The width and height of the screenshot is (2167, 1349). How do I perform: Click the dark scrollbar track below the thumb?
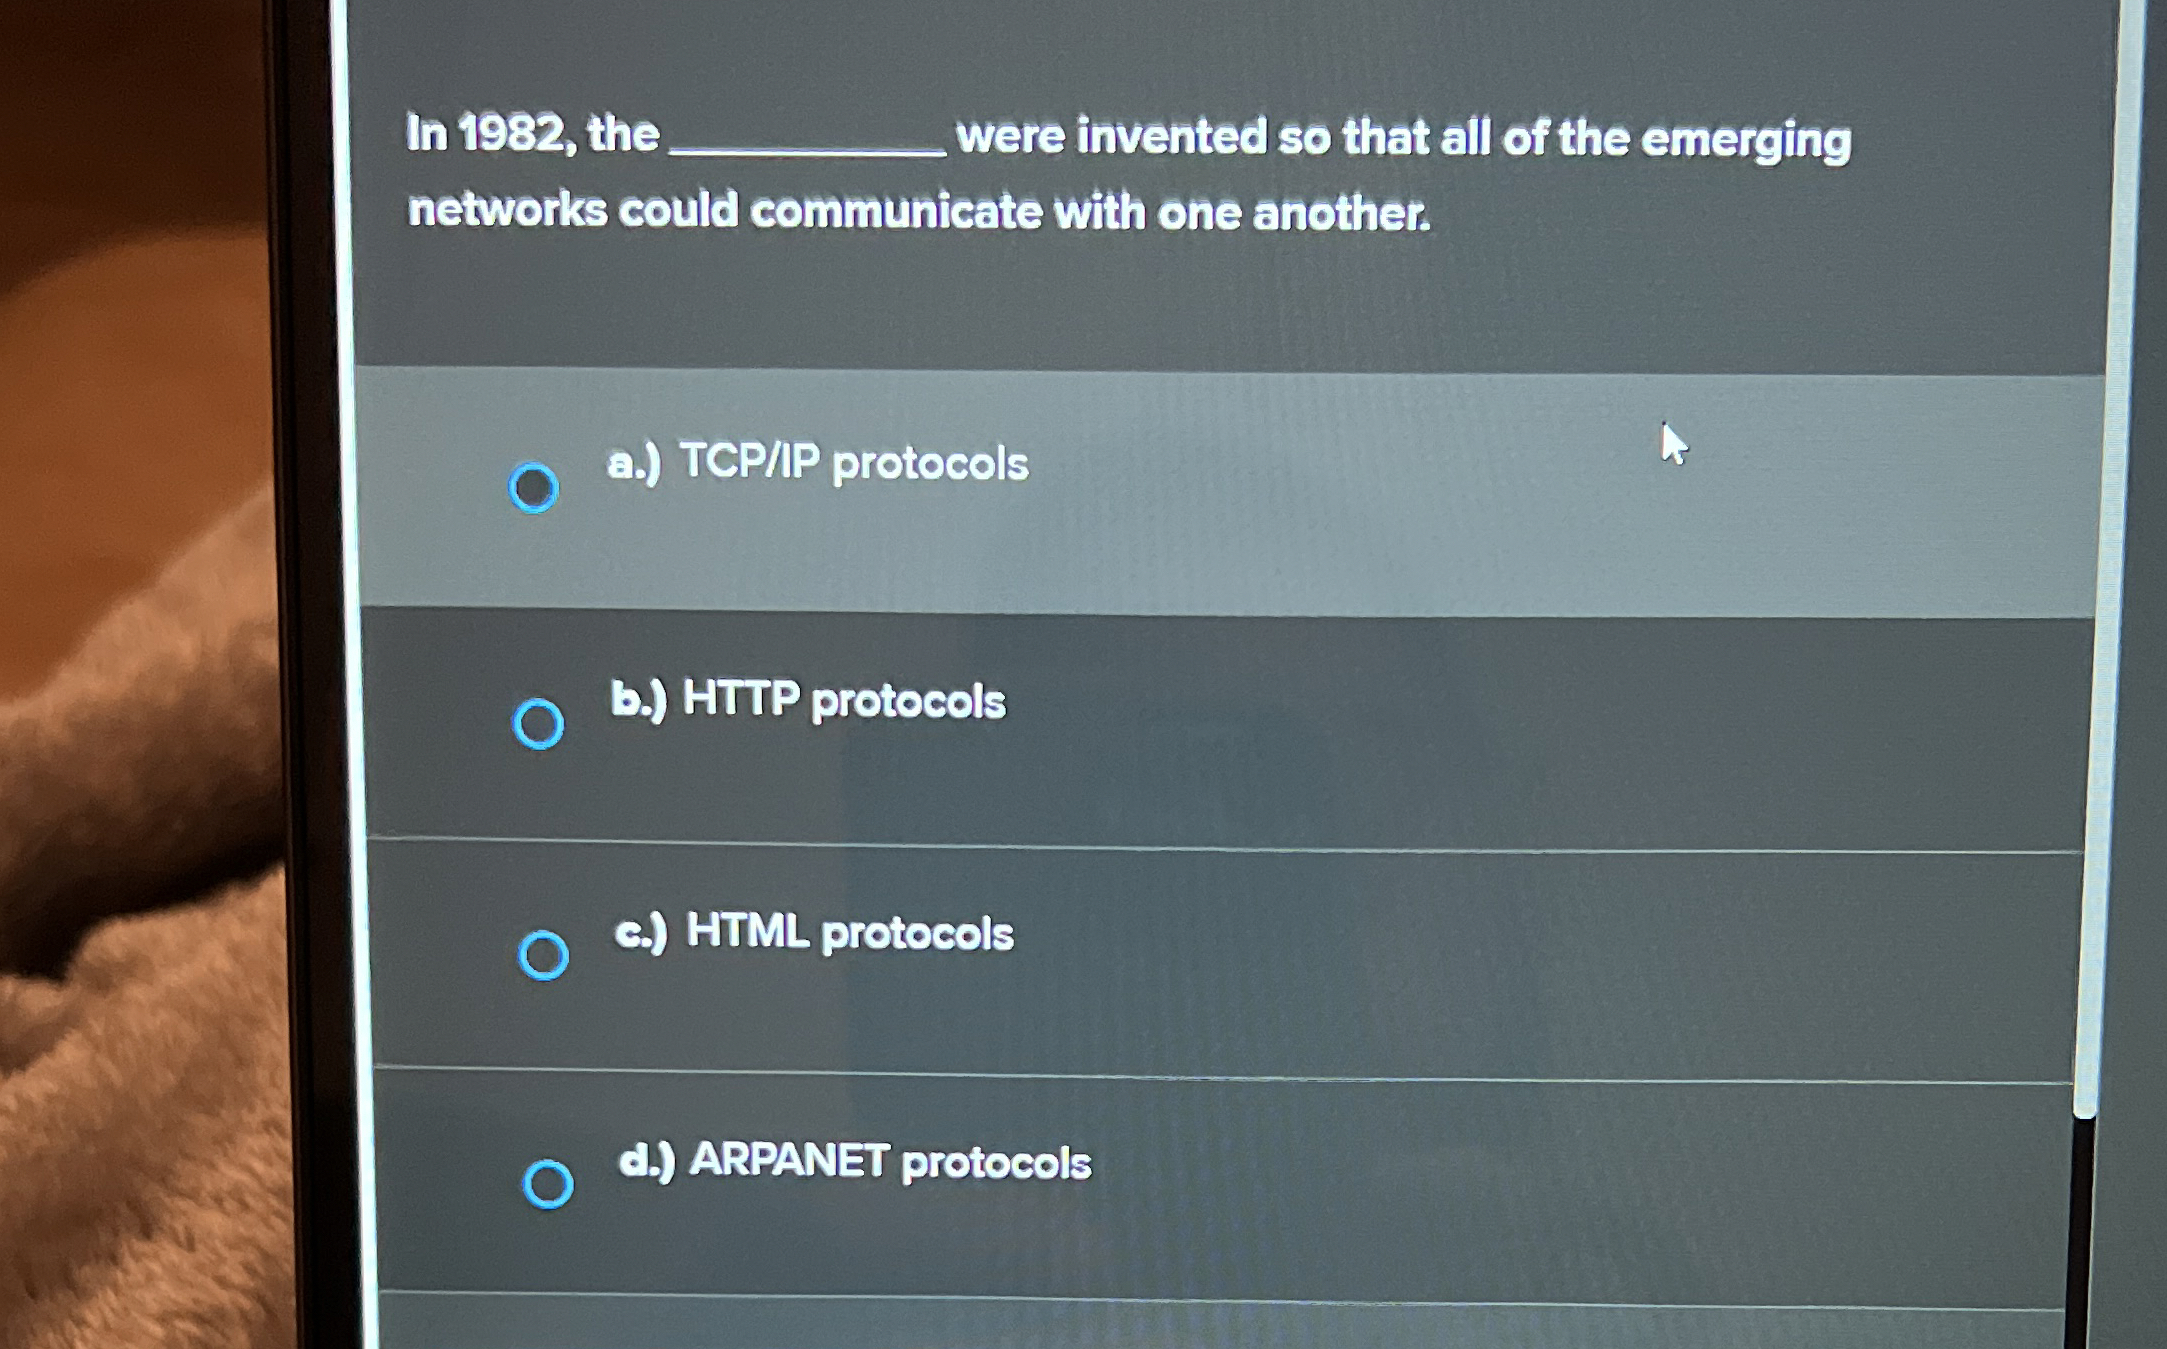pos(2079,1234)
